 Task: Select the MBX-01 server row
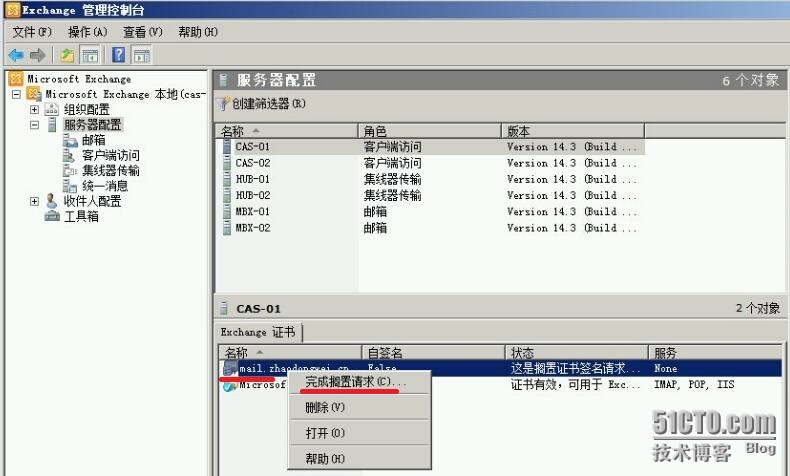click(431, 211)
